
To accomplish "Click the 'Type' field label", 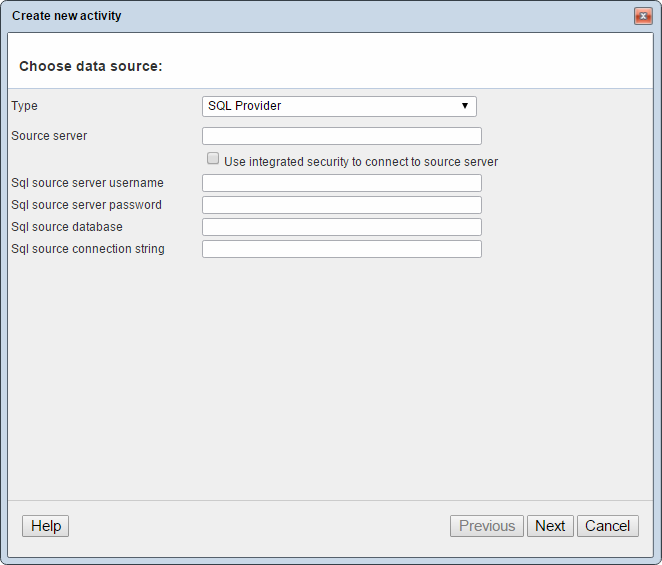I will click(x=24, y=106).
